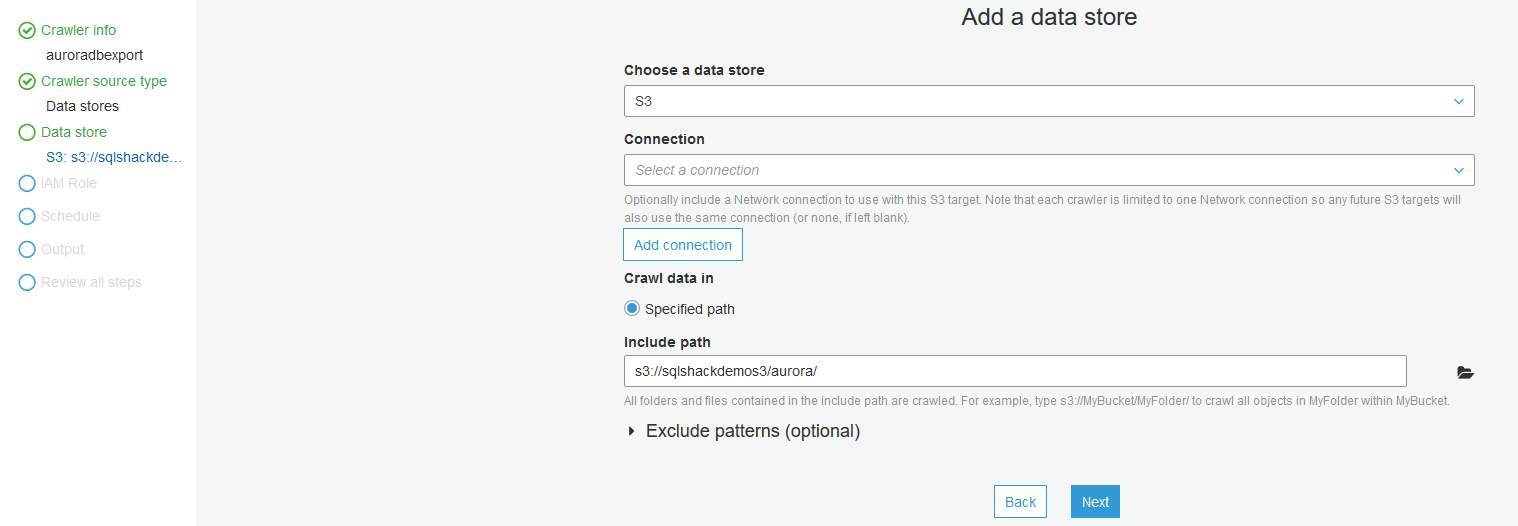Select the Schedule step label in sidebar

point(70,217)
